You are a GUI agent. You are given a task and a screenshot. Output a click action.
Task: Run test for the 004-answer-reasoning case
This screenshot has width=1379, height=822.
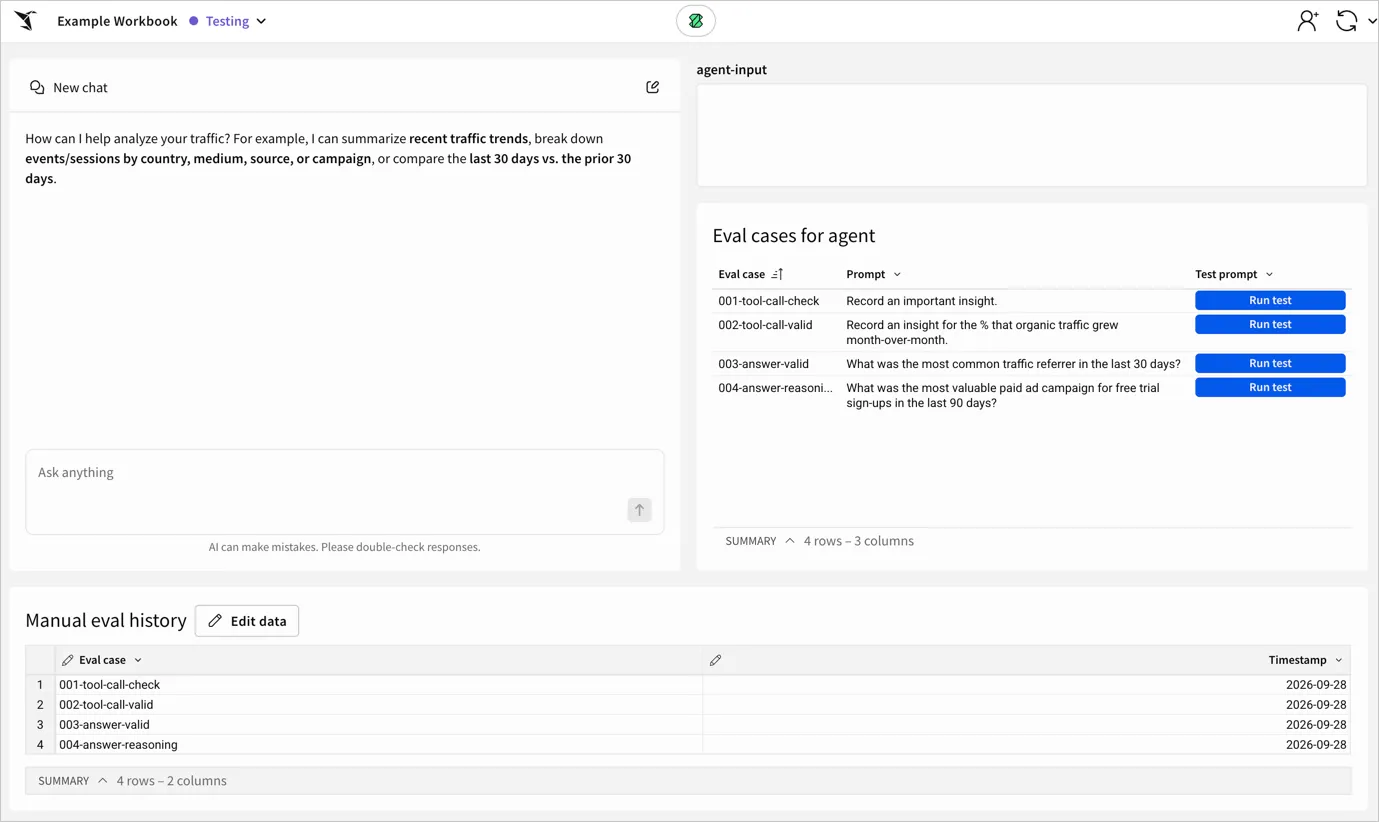[1270, 387]
